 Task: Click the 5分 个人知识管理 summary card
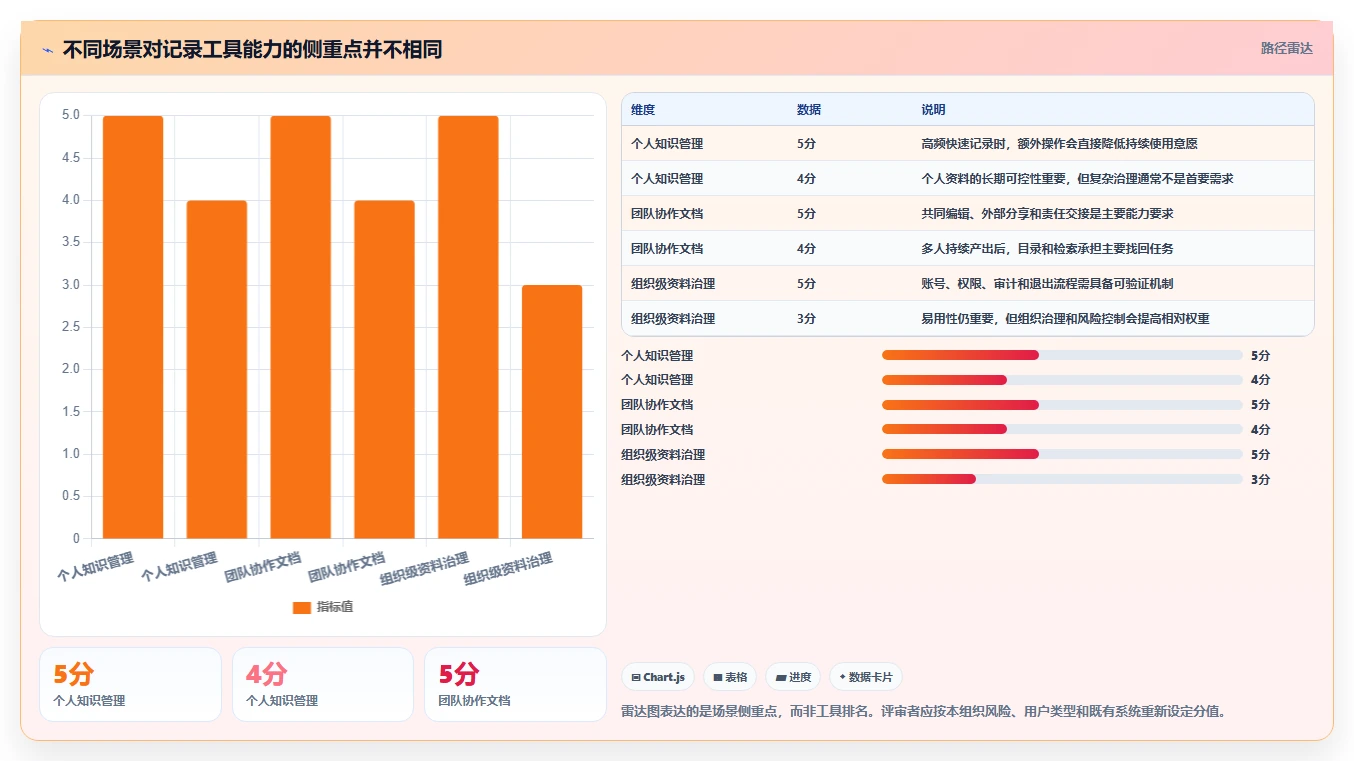(x=130, y=684)
